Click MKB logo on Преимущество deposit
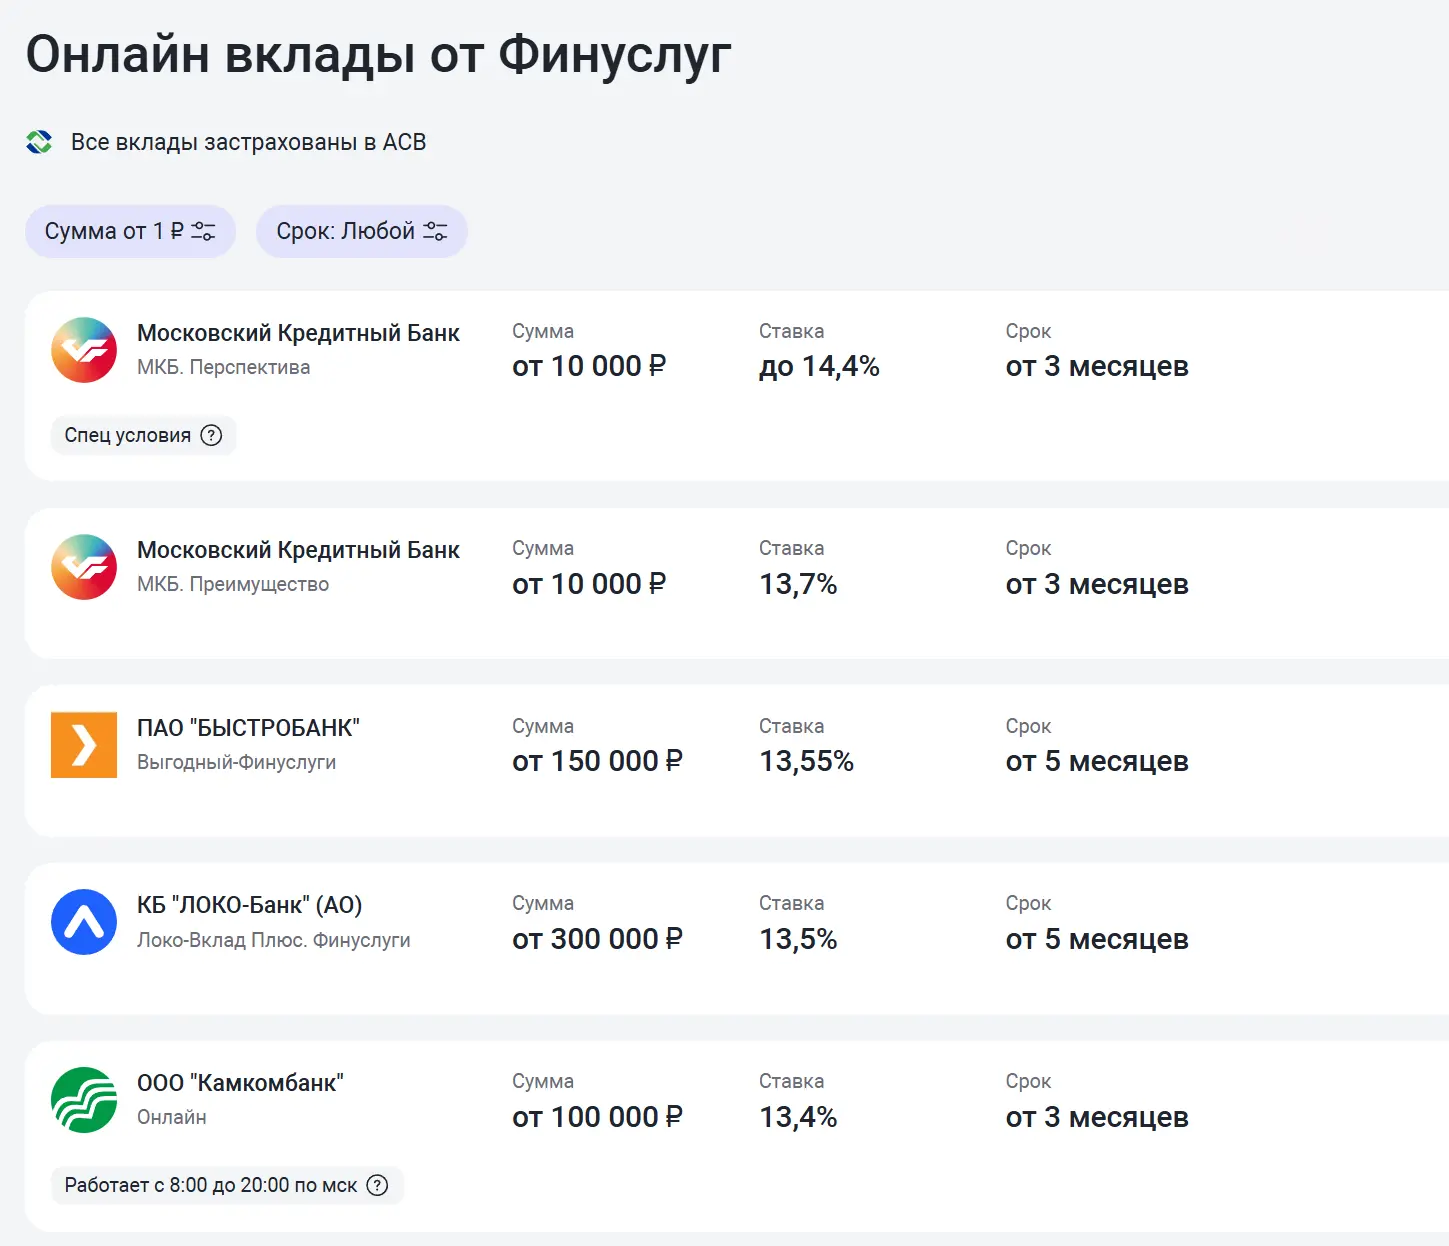1449x1246 pixels. click(x=84, y=567)
